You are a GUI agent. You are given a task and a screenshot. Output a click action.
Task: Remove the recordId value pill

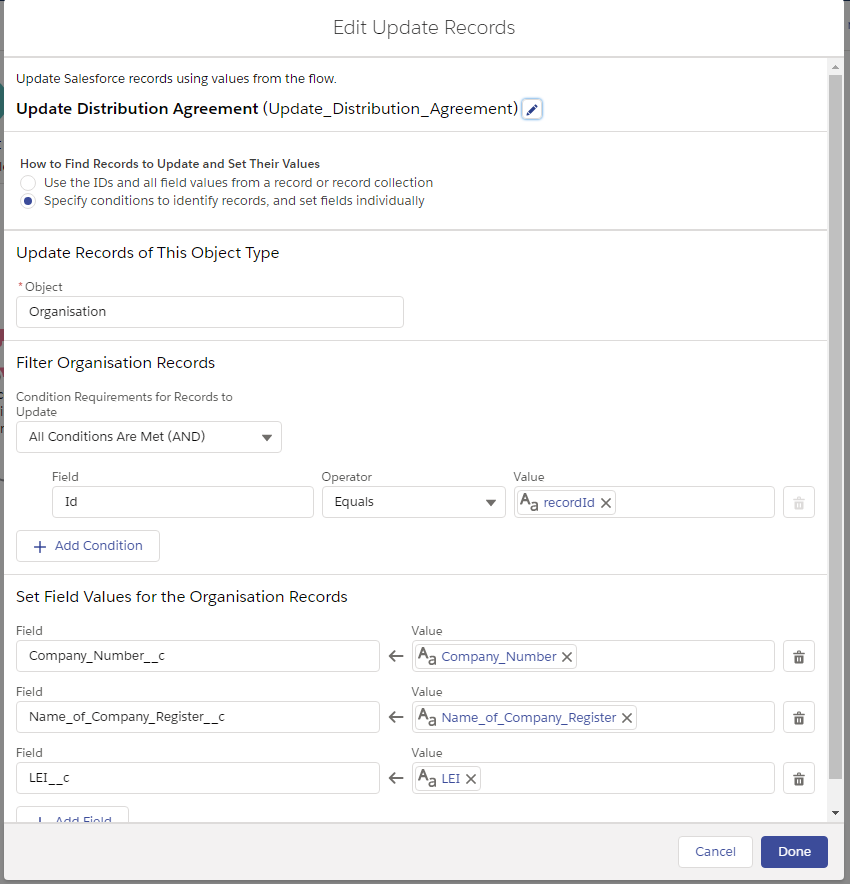tap(606, 503)
